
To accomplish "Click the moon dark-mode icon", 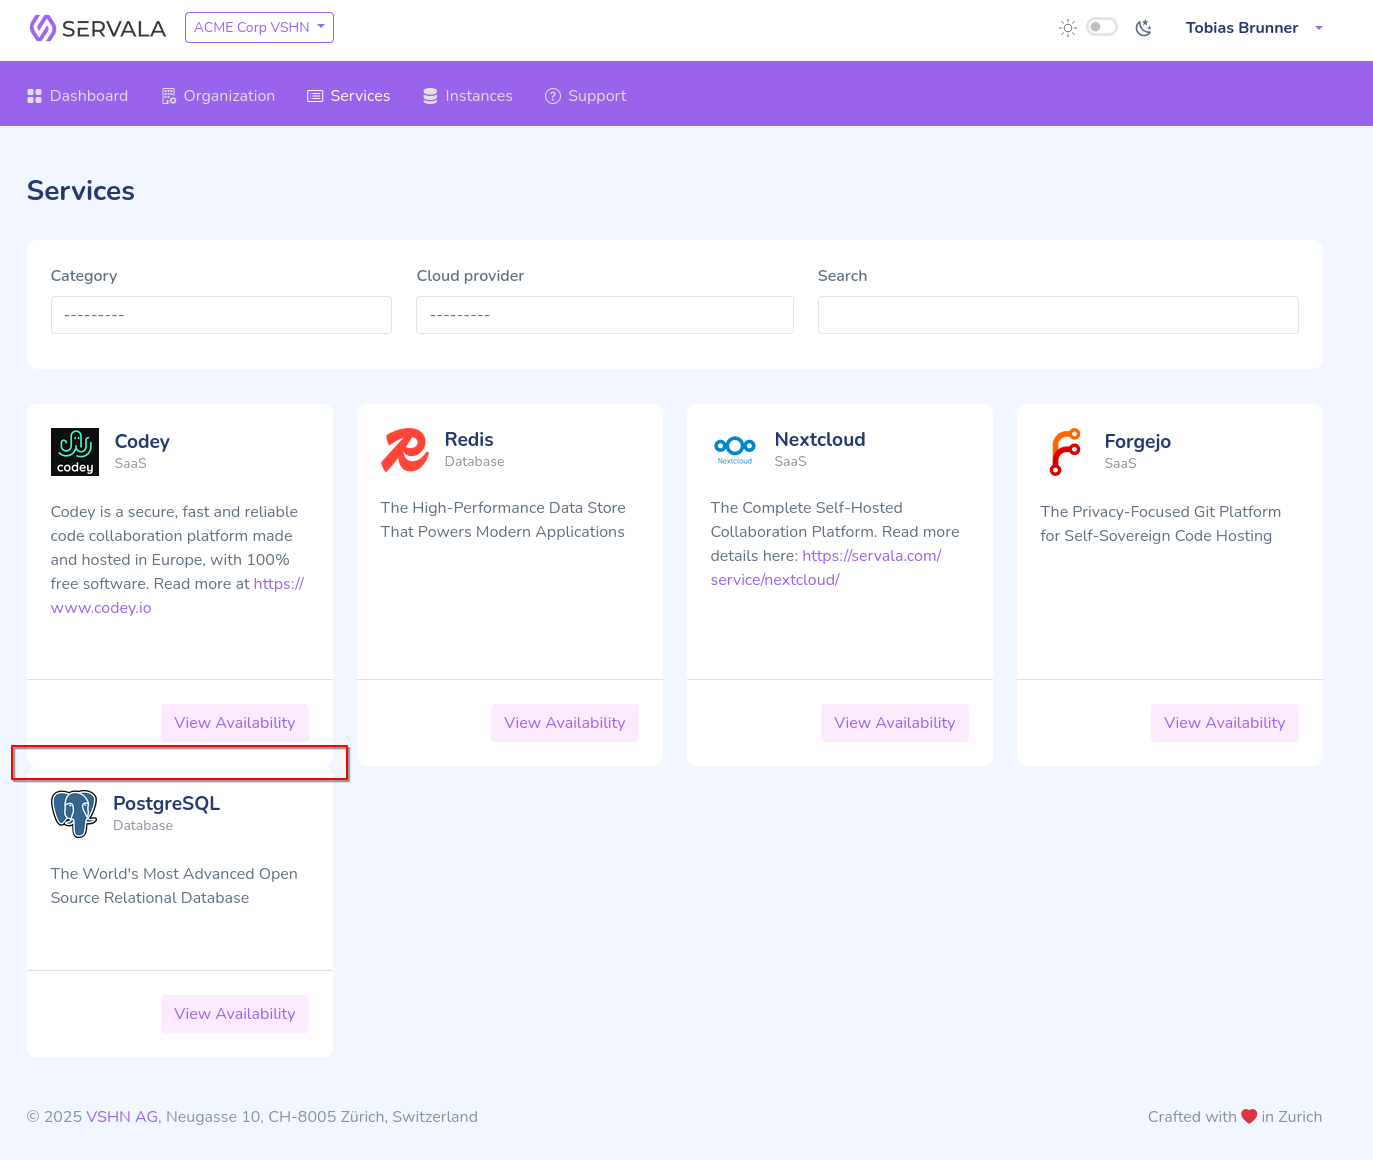I will click(x=1144, y=28).
